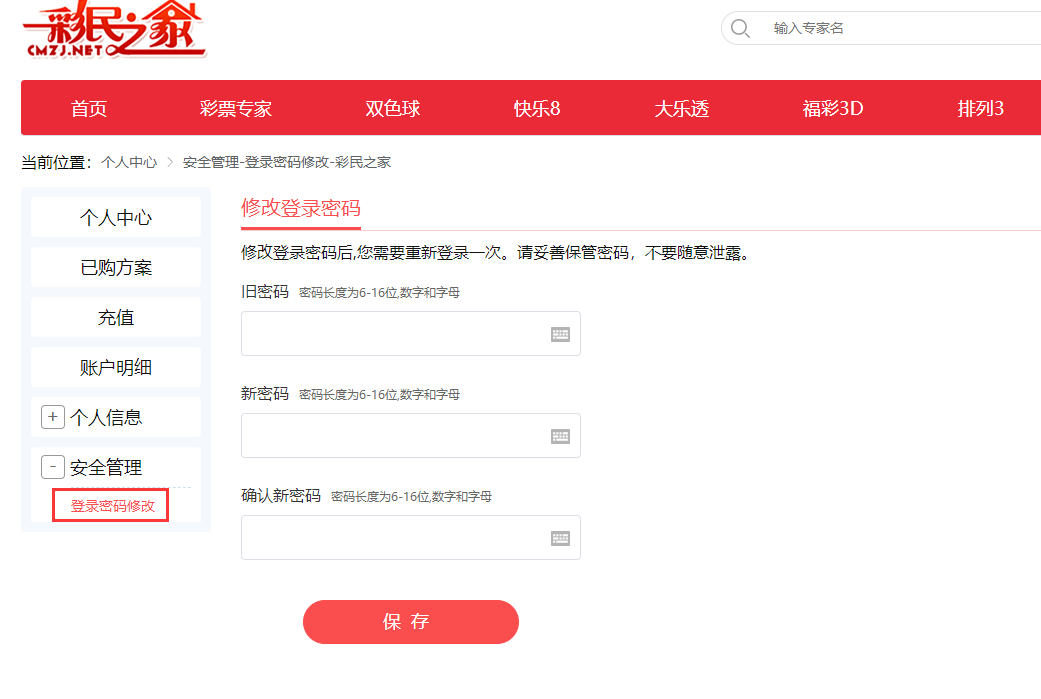Open the 登录密码修改 sidebar link

[110, 505]
